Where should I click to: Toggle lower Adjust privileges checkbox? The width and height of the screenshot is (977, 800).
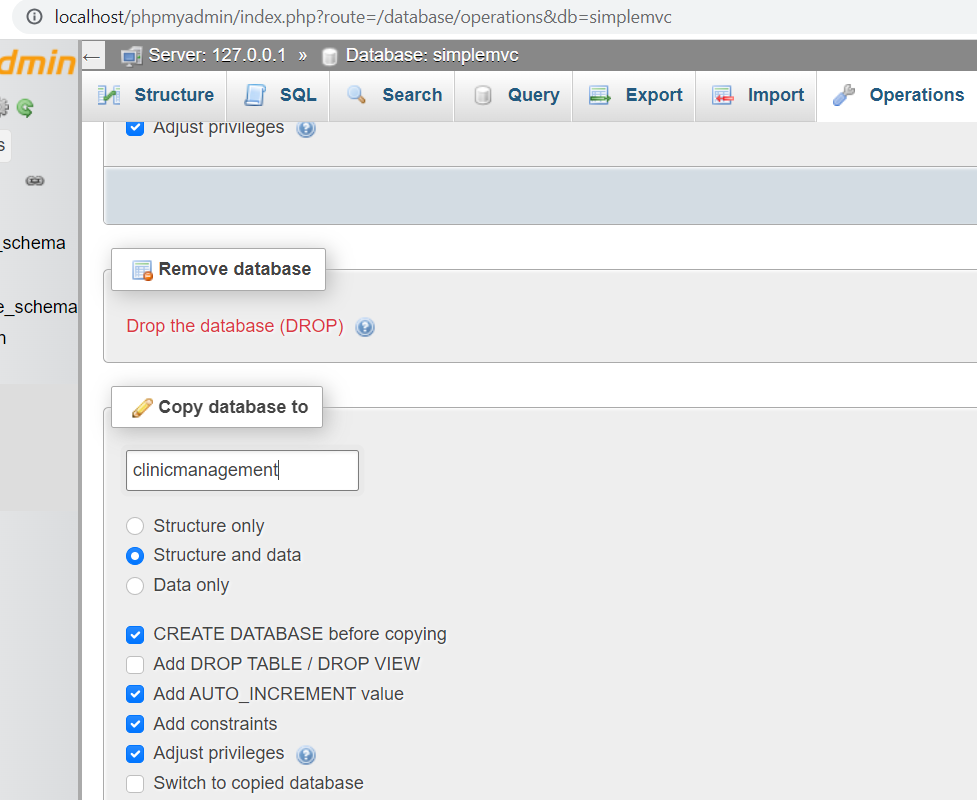coord(135,754)
